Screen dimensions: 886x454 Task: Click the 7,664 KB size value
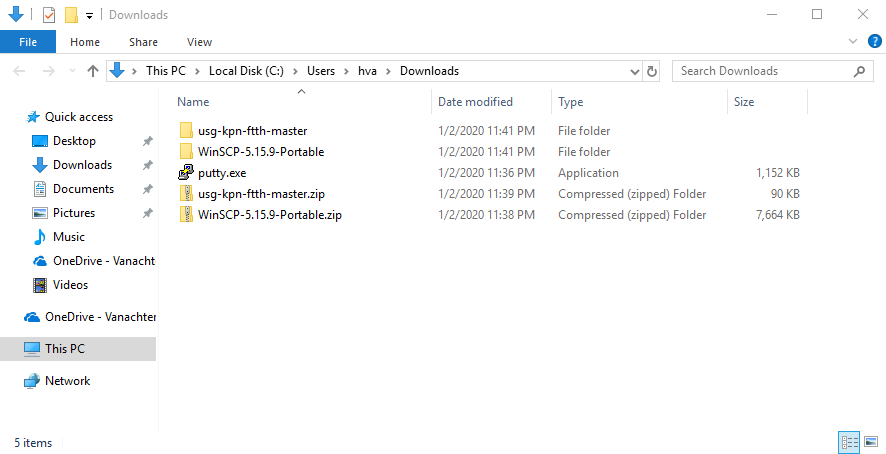(x=778, y=215)
